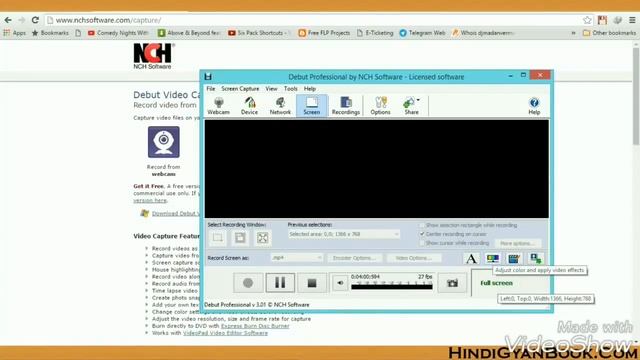Click Encoder Options button
Image resolution: width=640 pixels, height=360 pixels.
pos(354,258)
